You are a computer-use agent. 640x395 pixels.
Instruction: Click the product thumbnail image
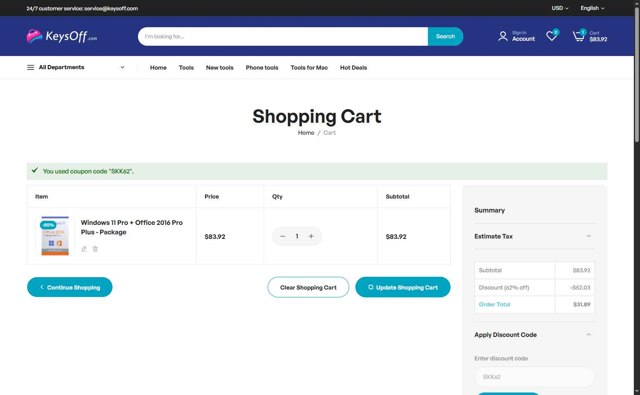pos(55,236)
